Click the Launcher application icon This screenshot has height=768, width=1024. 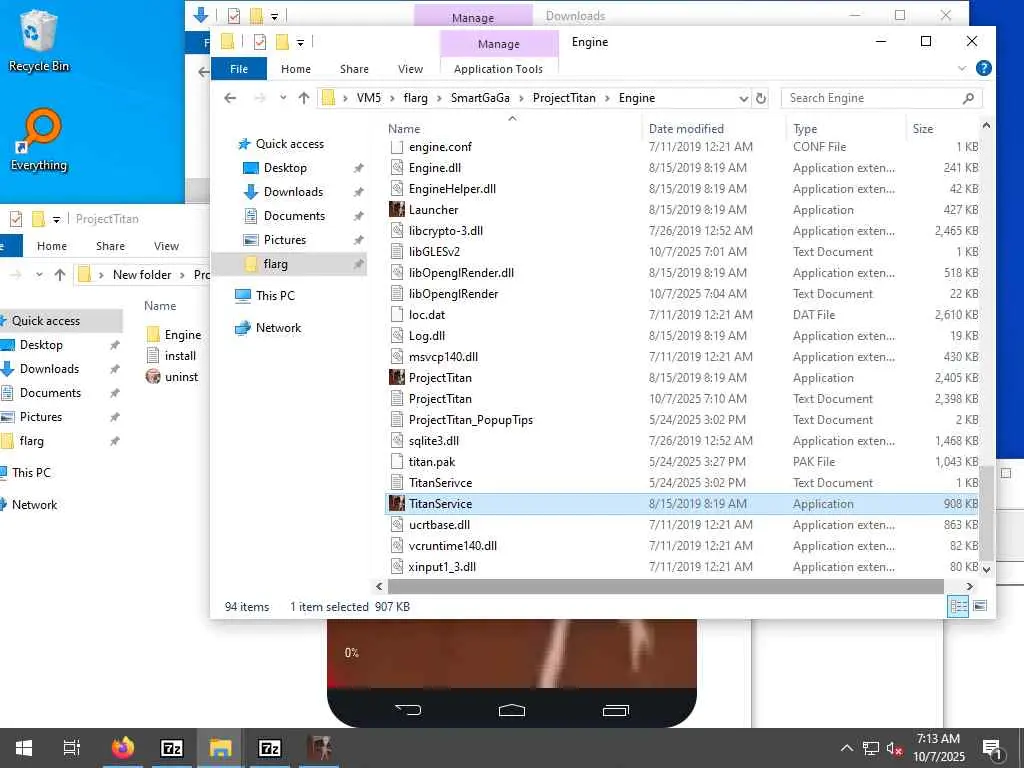[x=396, y=210]
